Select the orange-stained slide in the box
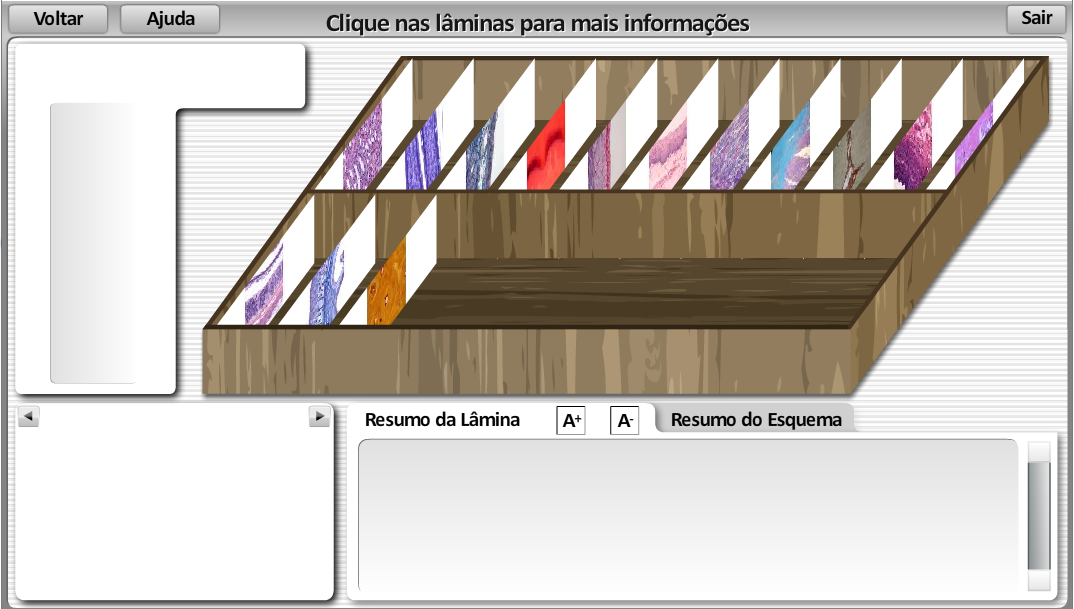Viewport: 1074px width, 609px height. click(x=386, y=288)
